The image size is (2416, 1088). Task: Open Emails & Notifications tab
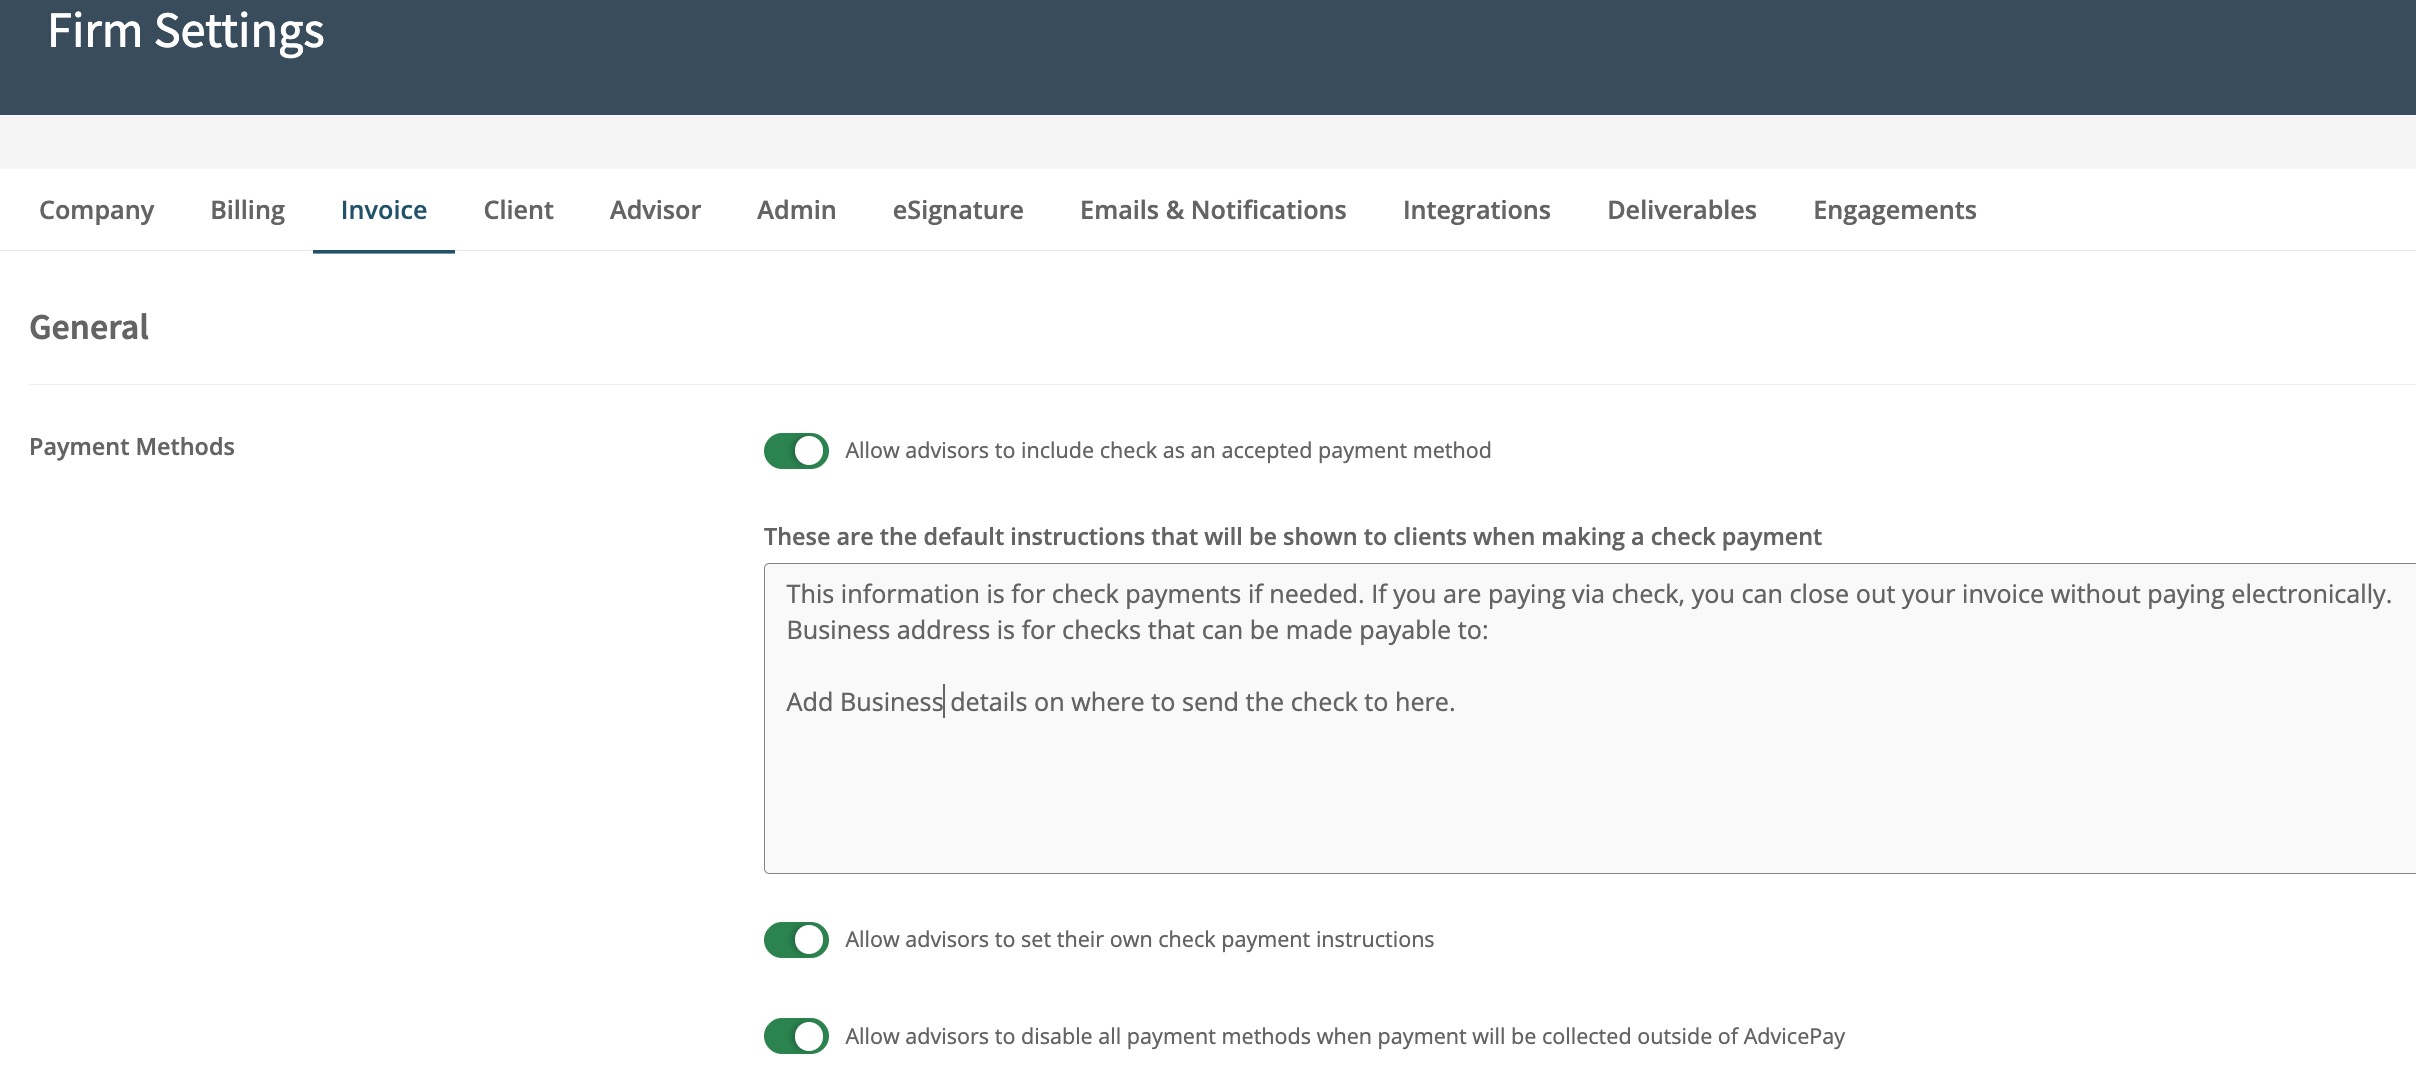[x=1212, y=210]
